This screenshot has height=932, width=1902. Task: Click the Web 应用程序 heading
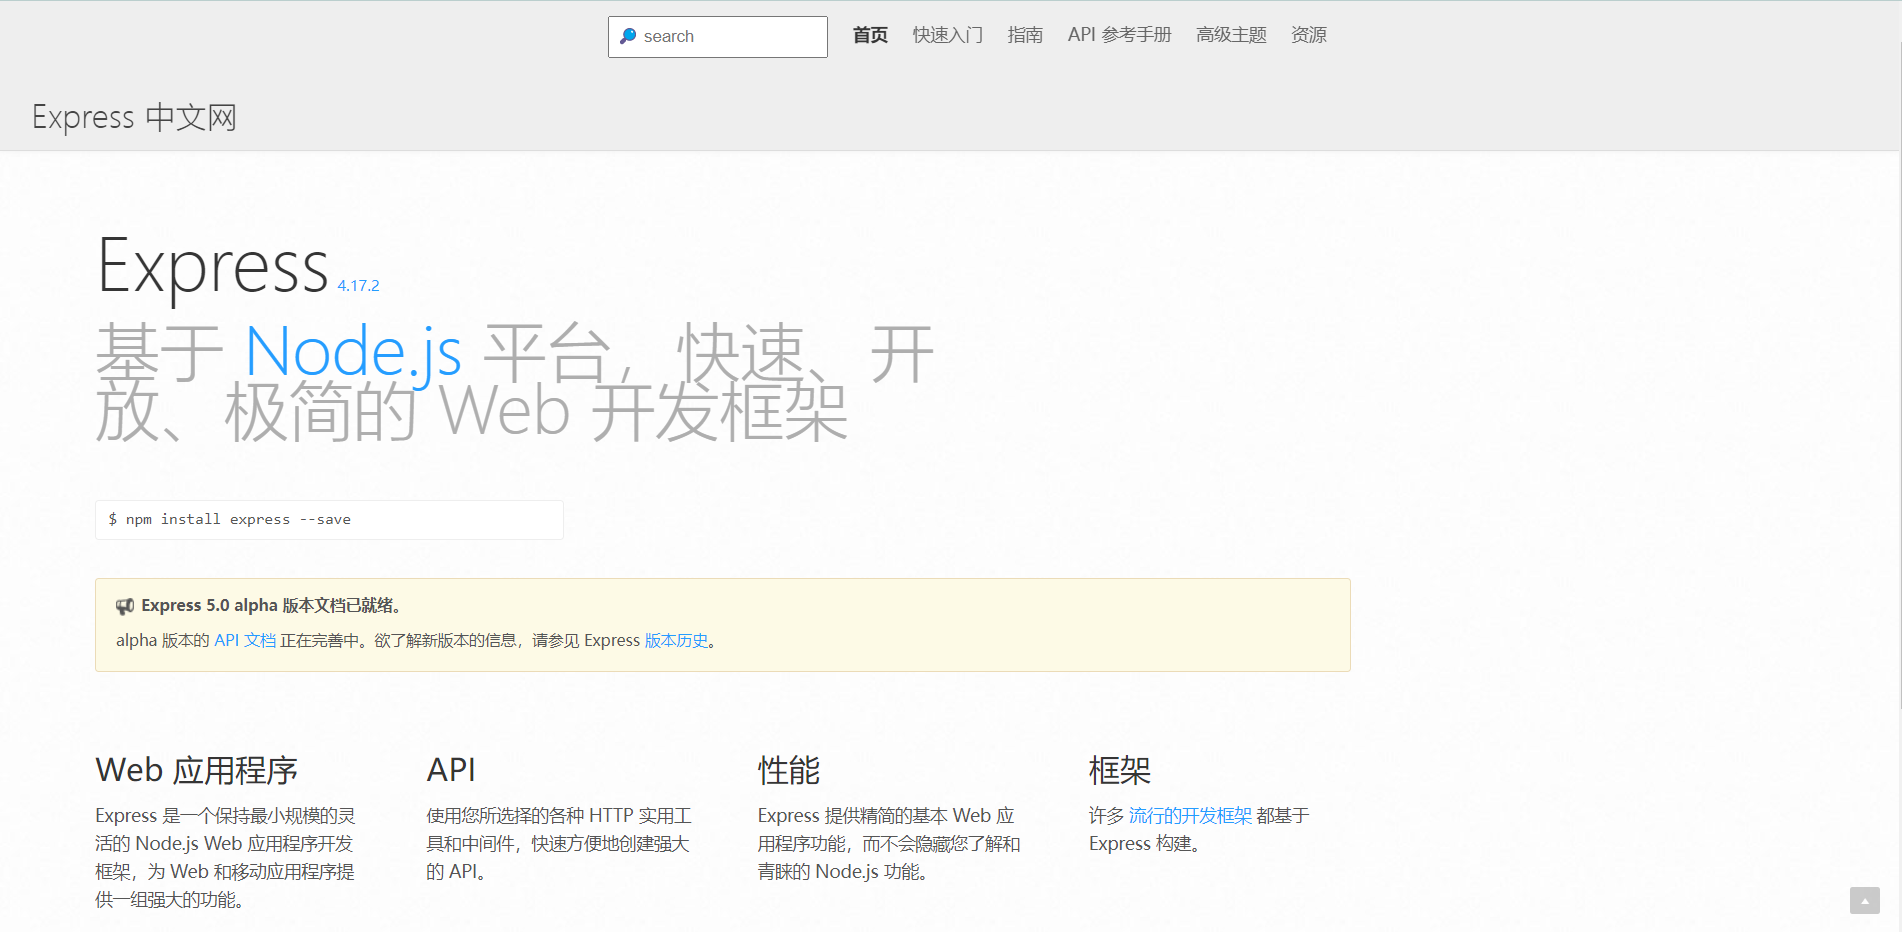click(x=197, y=770)
